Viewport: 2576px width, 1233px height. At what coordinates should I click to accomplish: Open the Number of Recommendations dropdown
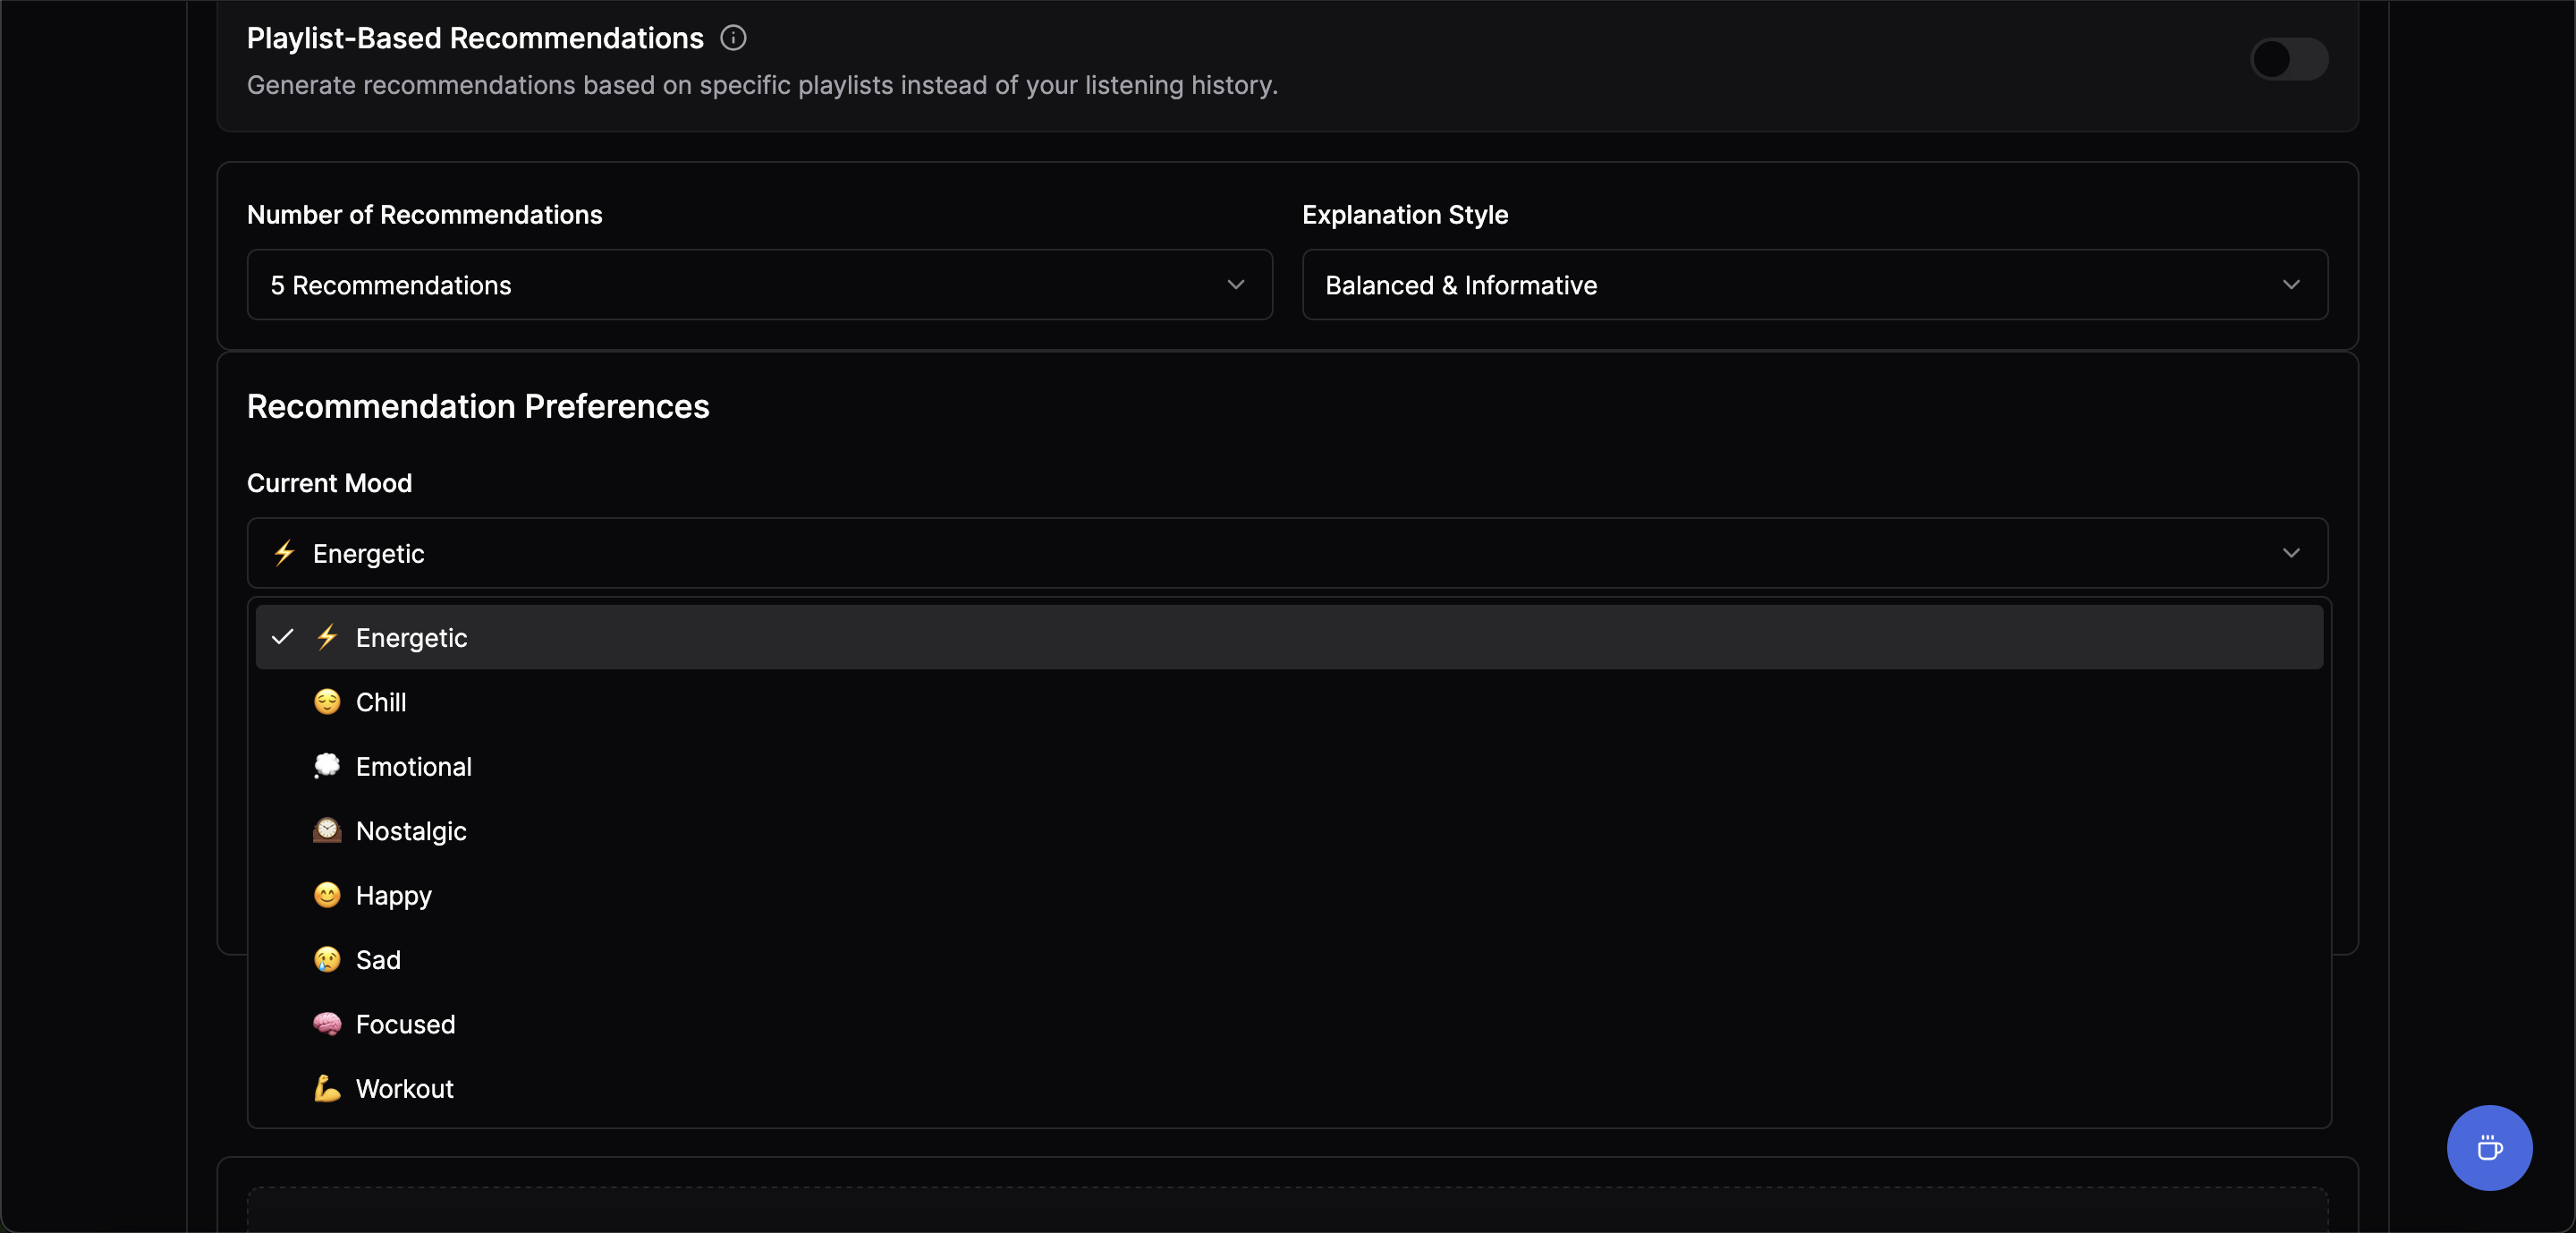(759, 285)
